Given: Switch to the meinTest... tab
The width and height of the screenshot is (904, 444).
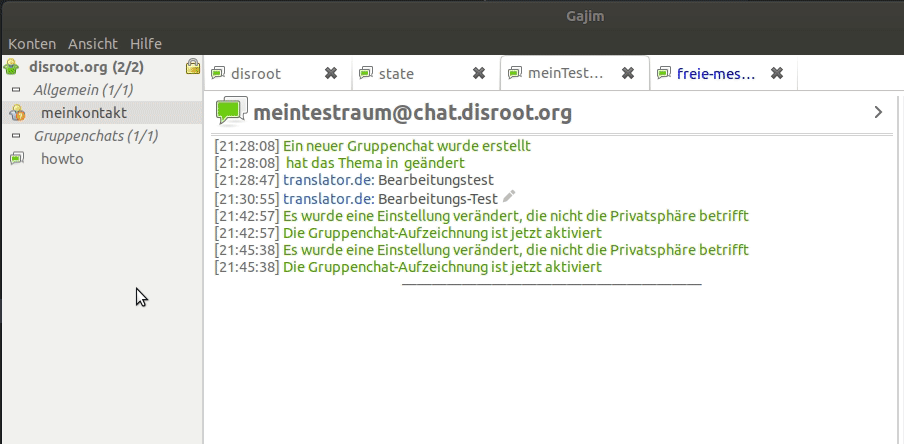Looking at the screenshot, I should (x=565, y=73).
